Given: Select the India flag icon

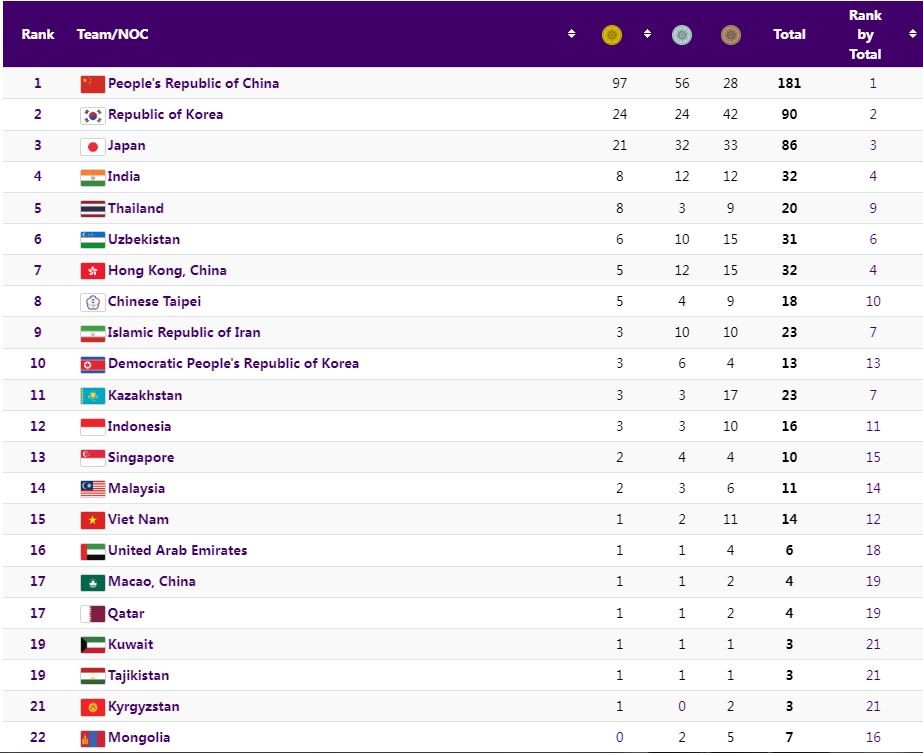Looking at the screenshot, I should [92, 177].
